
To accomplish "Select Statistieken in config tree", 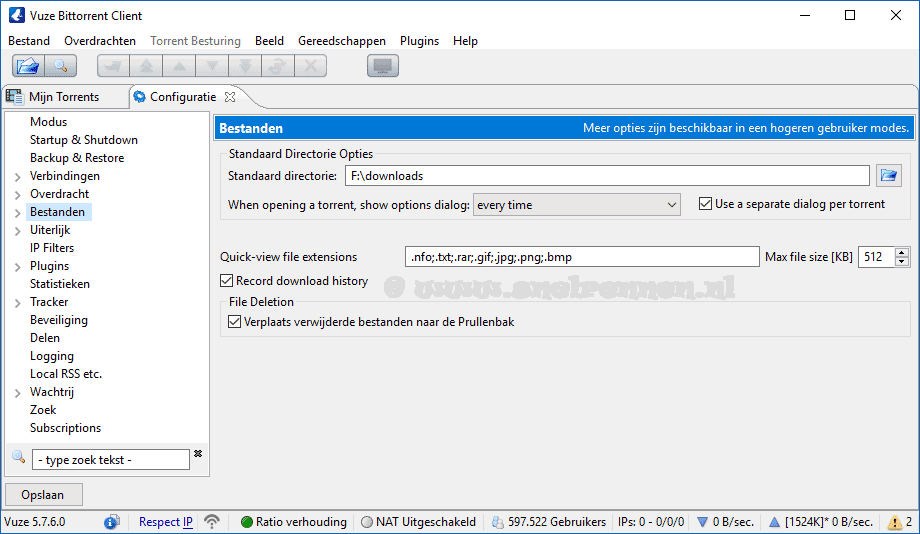I will [x=60, y=284].
